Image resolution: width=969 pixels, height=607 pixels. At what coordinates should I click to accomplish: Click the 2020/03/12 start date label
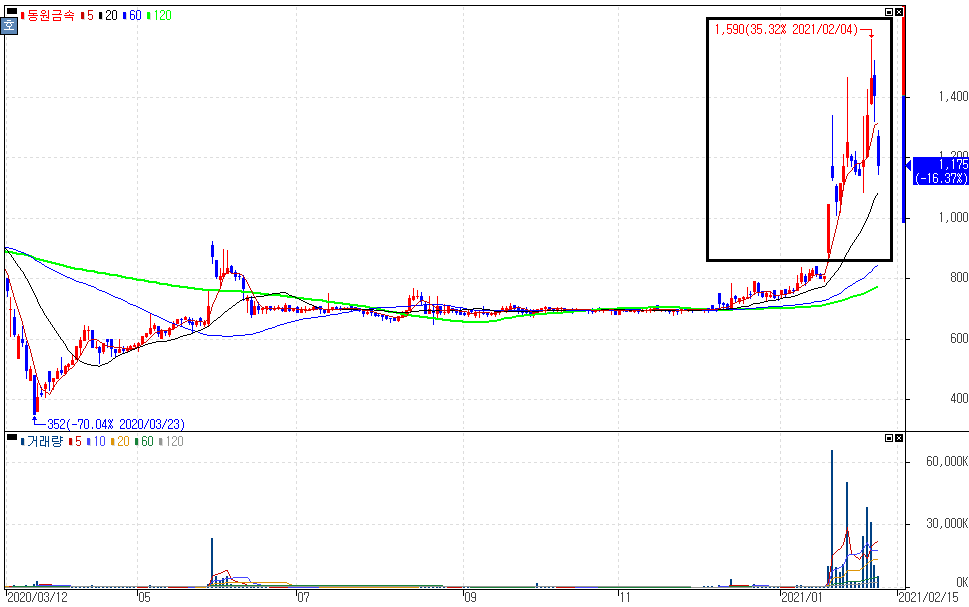[36, 598]
